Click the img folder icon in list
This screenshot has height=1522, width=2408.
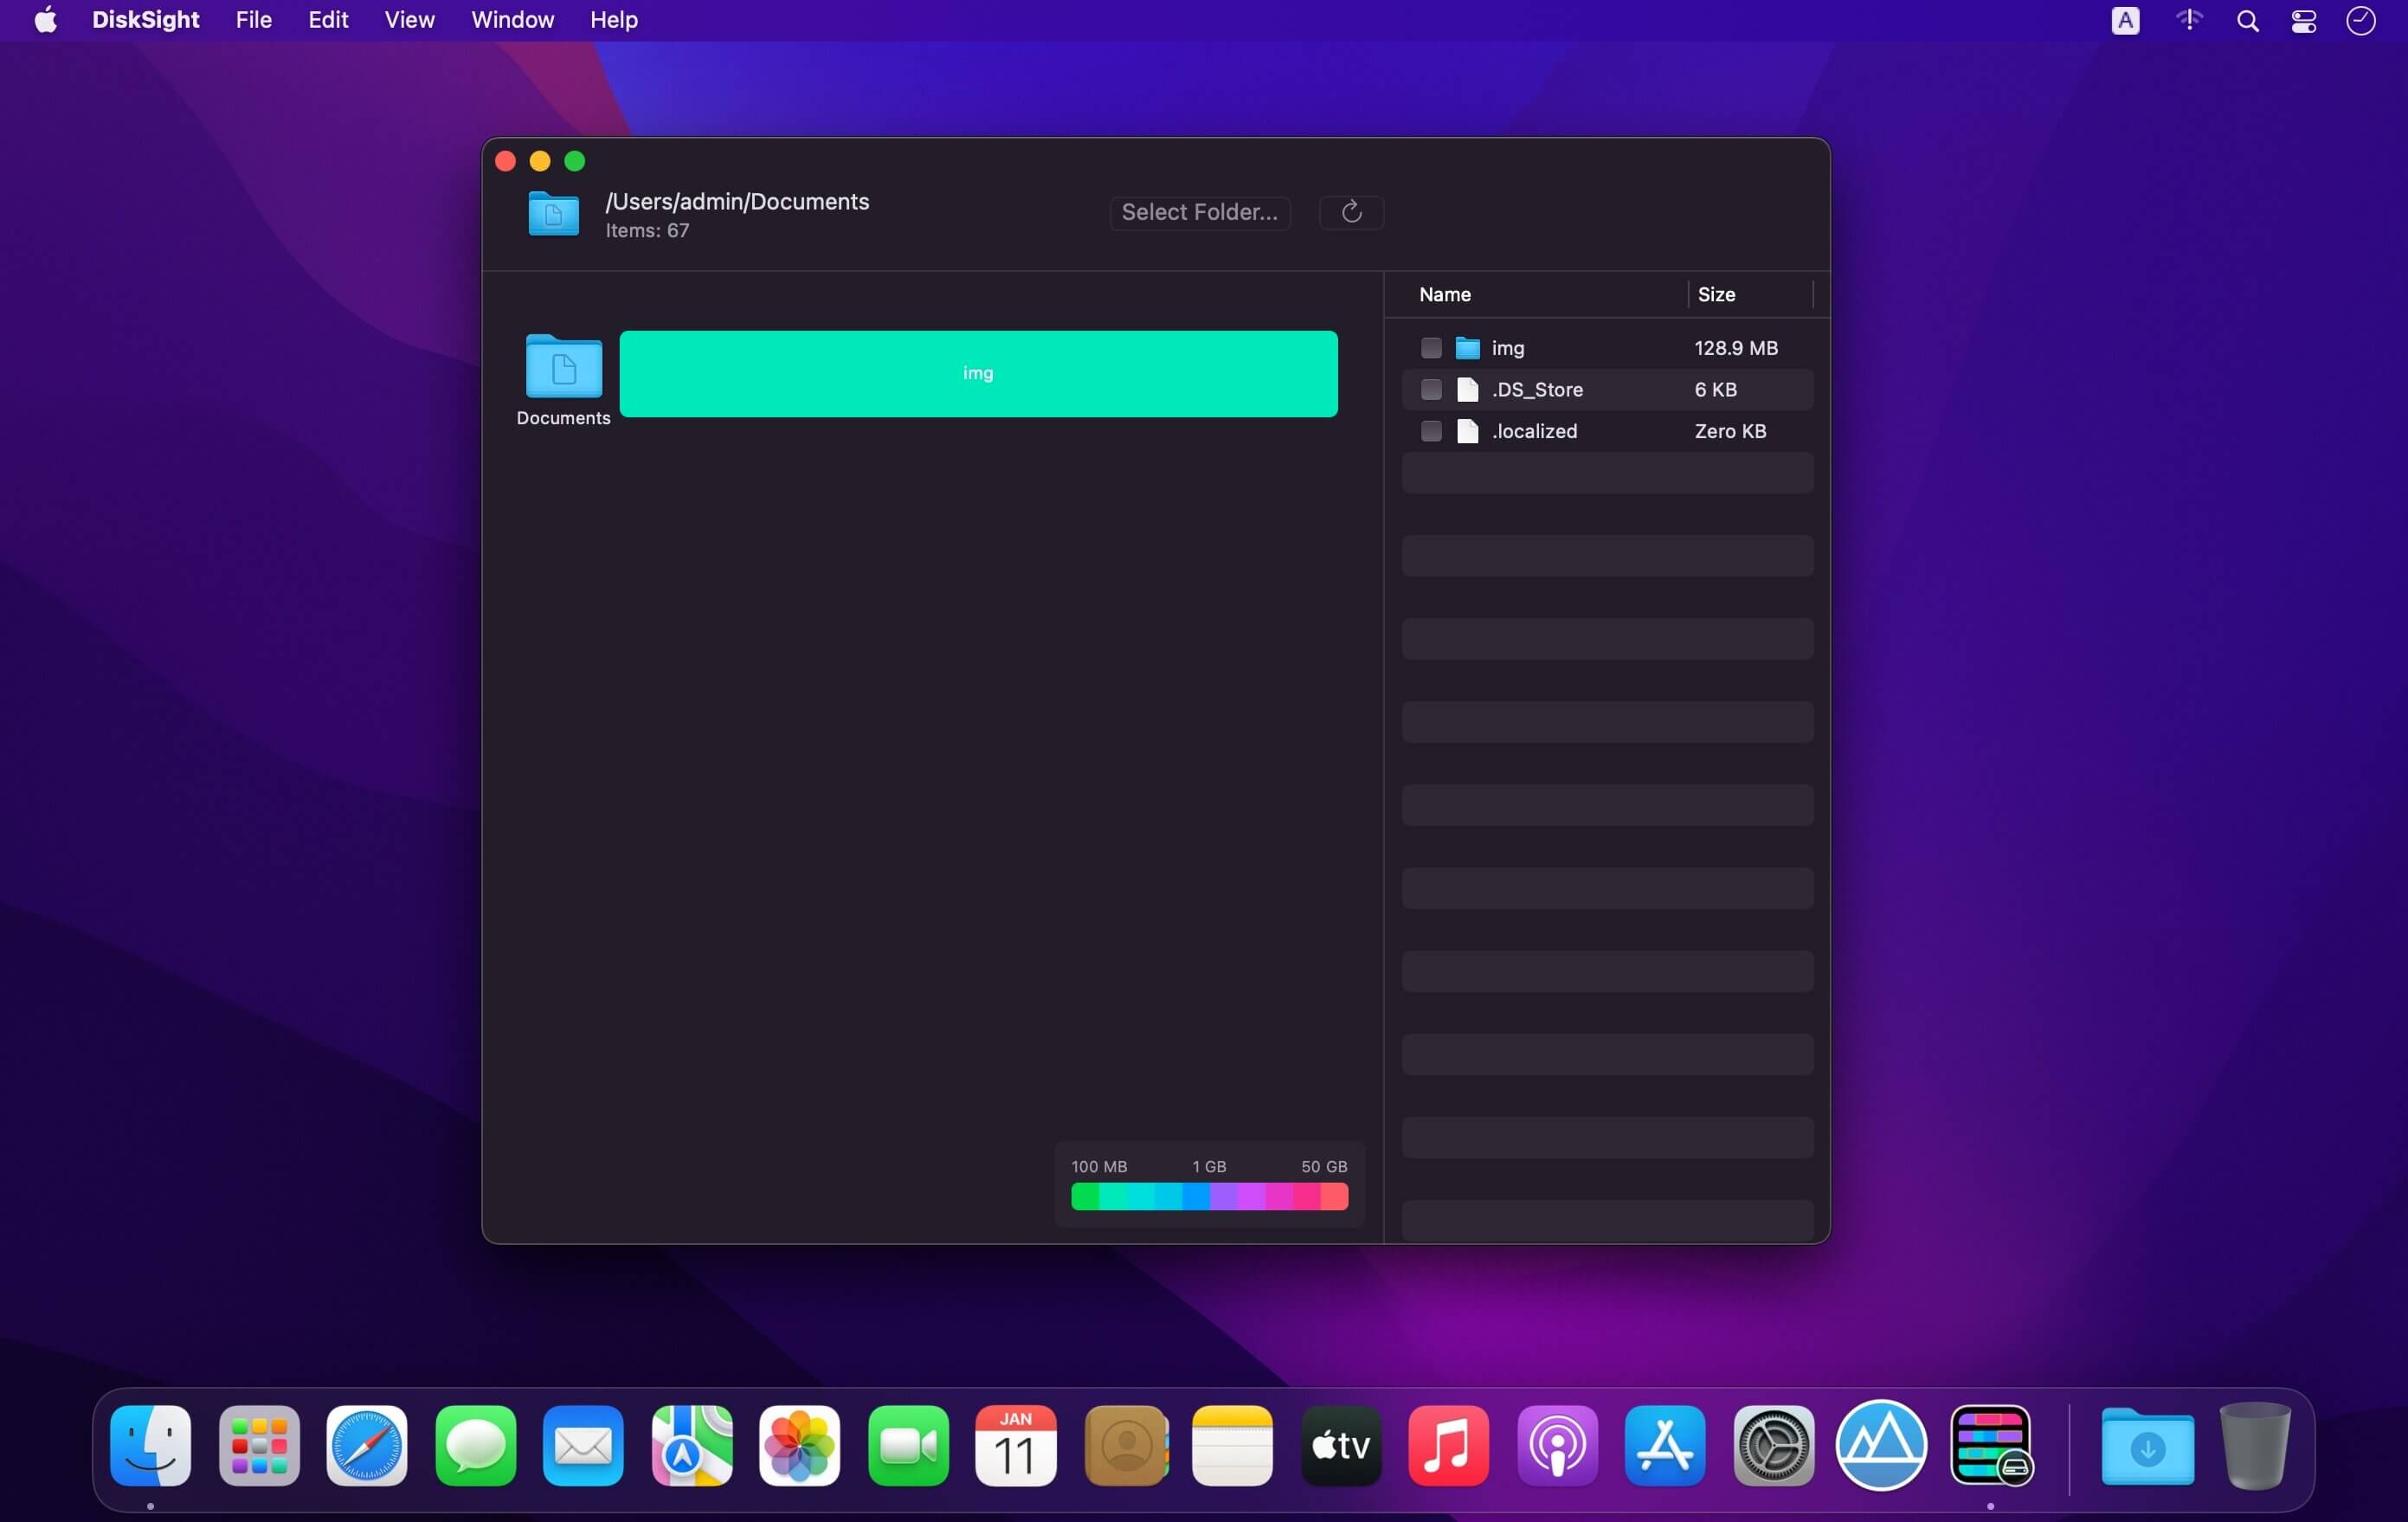coord(1467,348)
